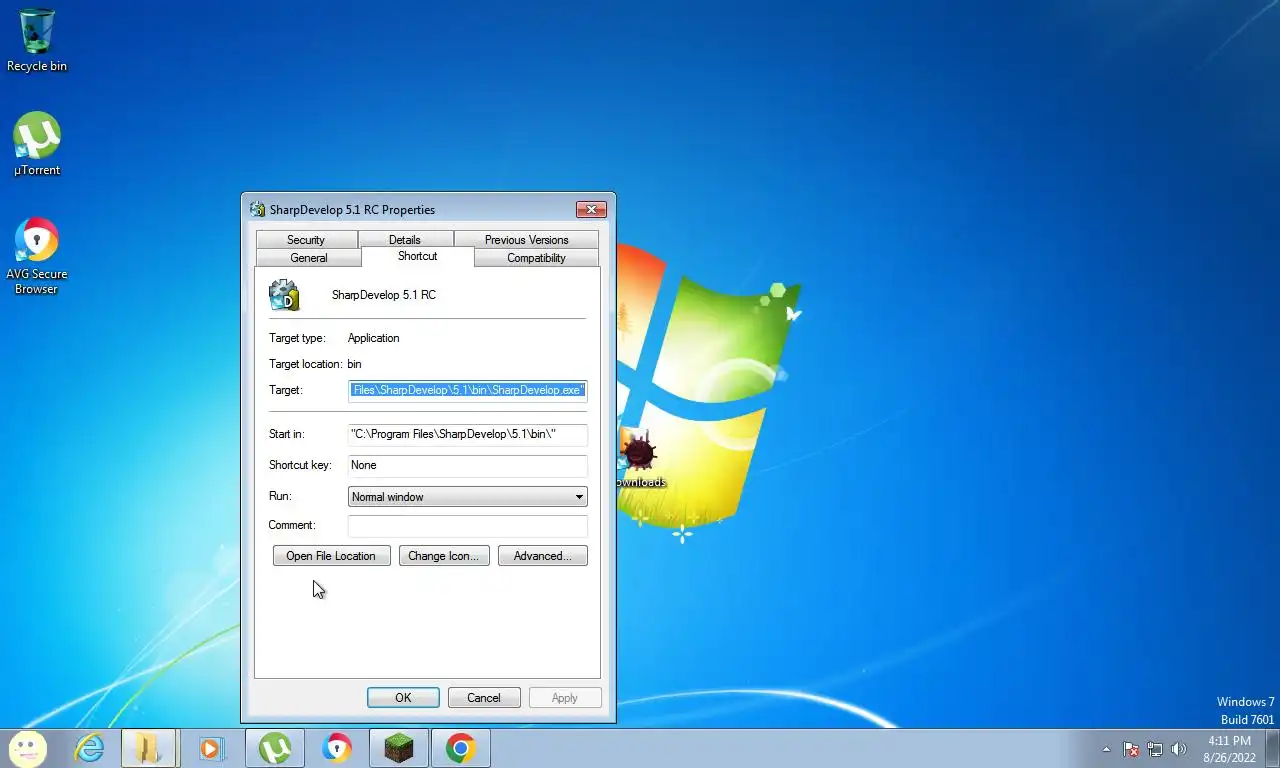This screenshot has width=1280, height=768.
Task: Click the SharpDevelop icon in the Shortcut tab
Action: (x=284, y=295)
